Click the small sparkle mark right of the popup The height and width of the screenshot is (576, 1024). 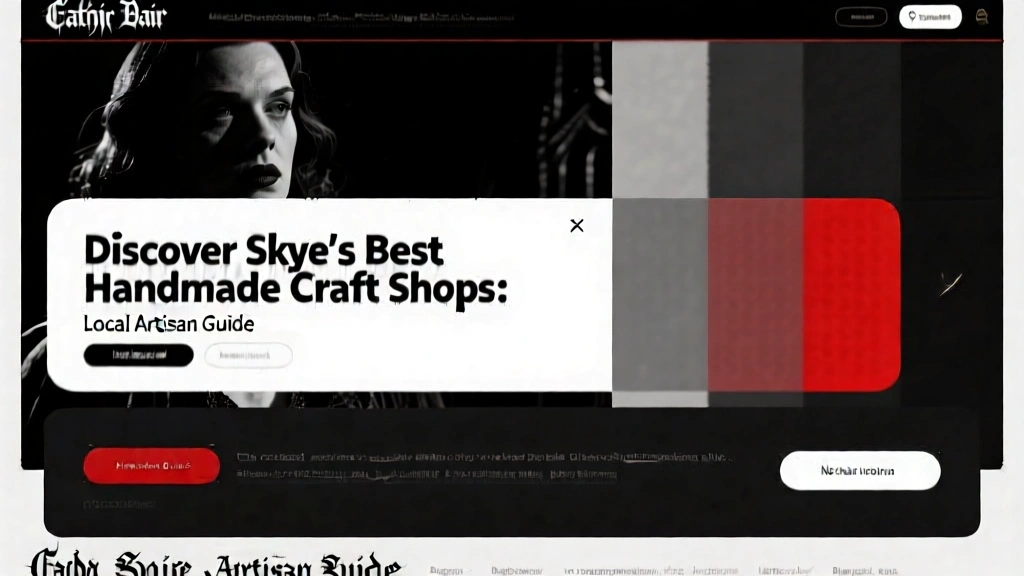pyautogui.click(x=950, y=284)
